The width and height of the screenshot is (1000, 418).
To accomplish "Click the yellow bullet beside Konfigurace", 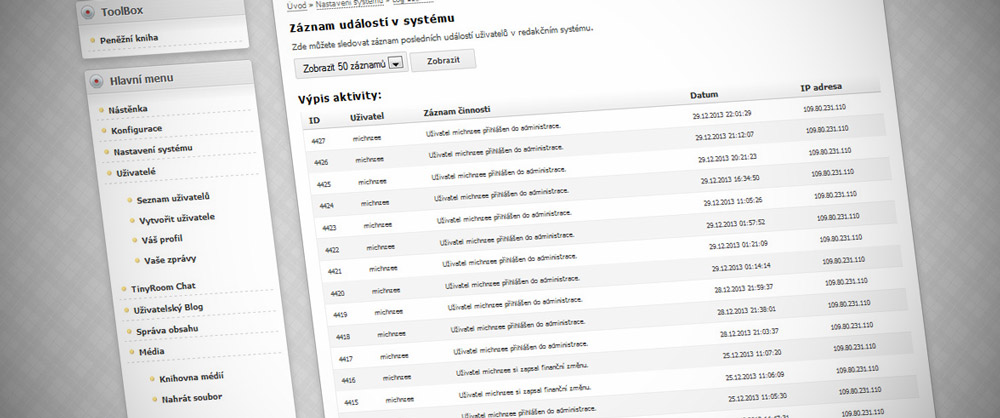I will click(x=103, y=130).
